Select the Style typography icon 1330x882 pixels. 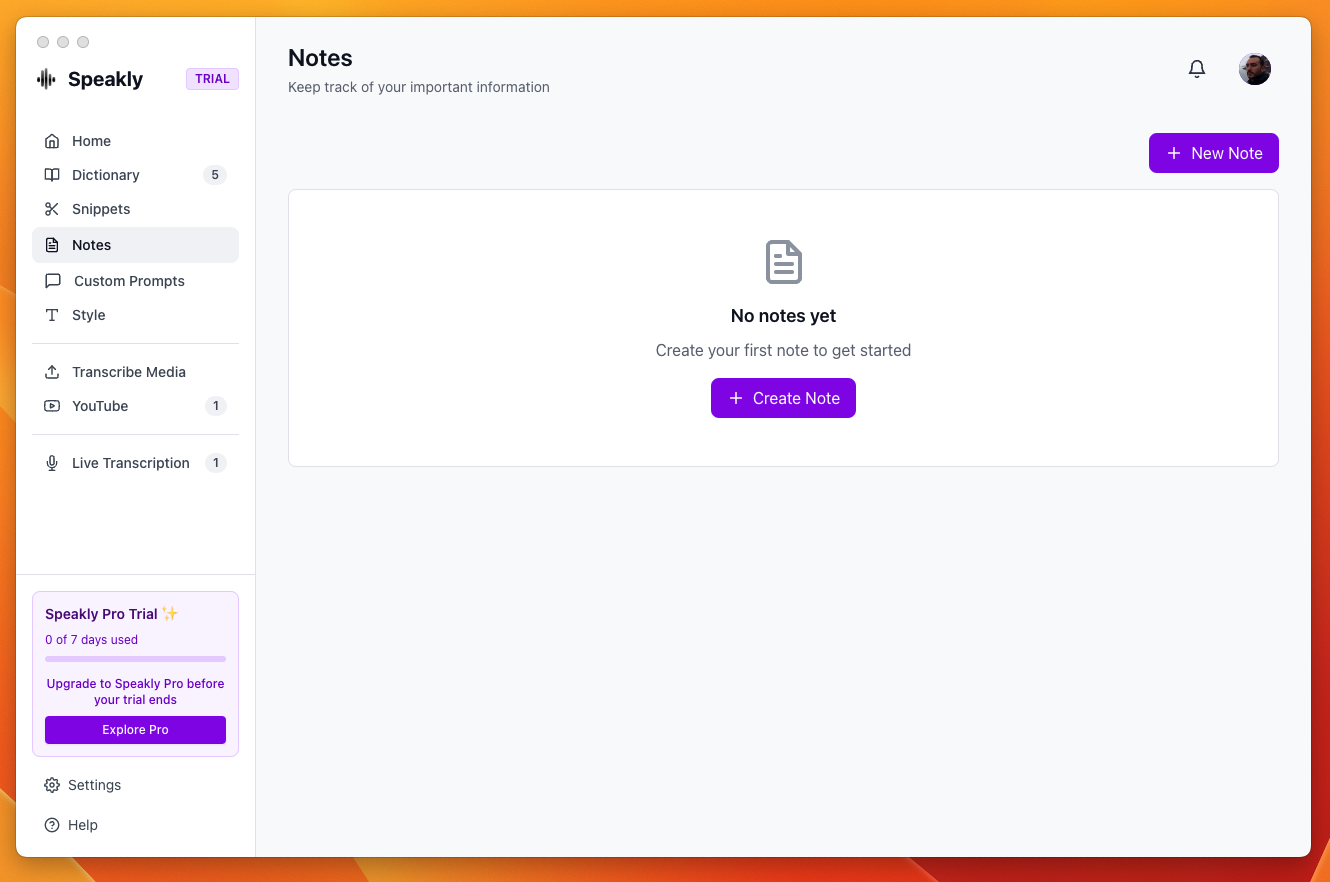click(52, 315)
